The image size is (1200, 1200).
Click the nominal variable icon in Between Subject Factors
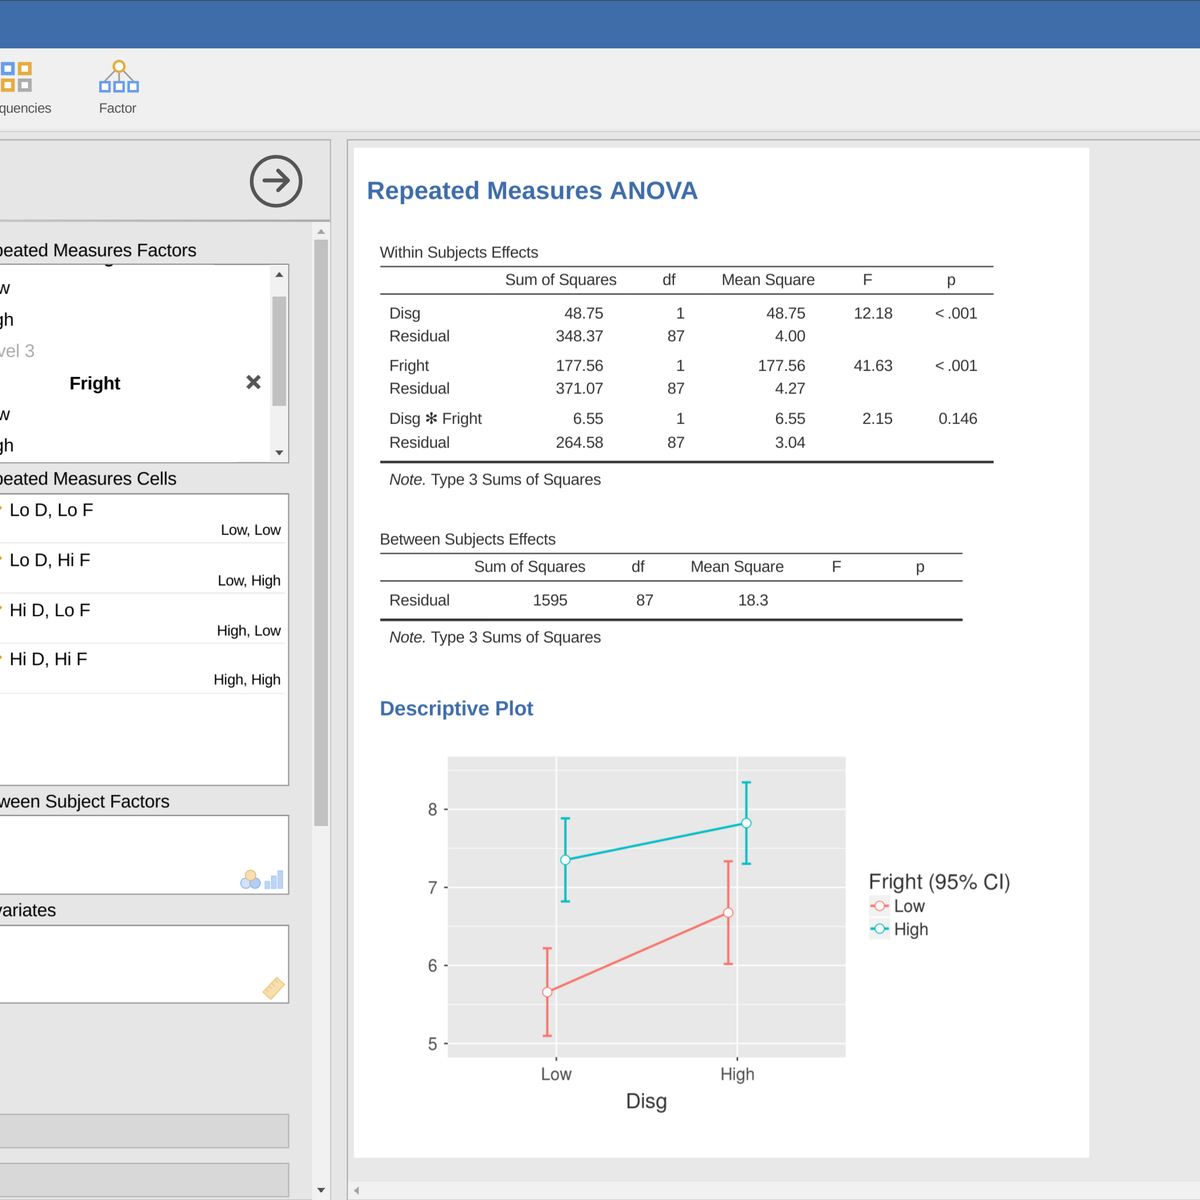click(250, 879)
